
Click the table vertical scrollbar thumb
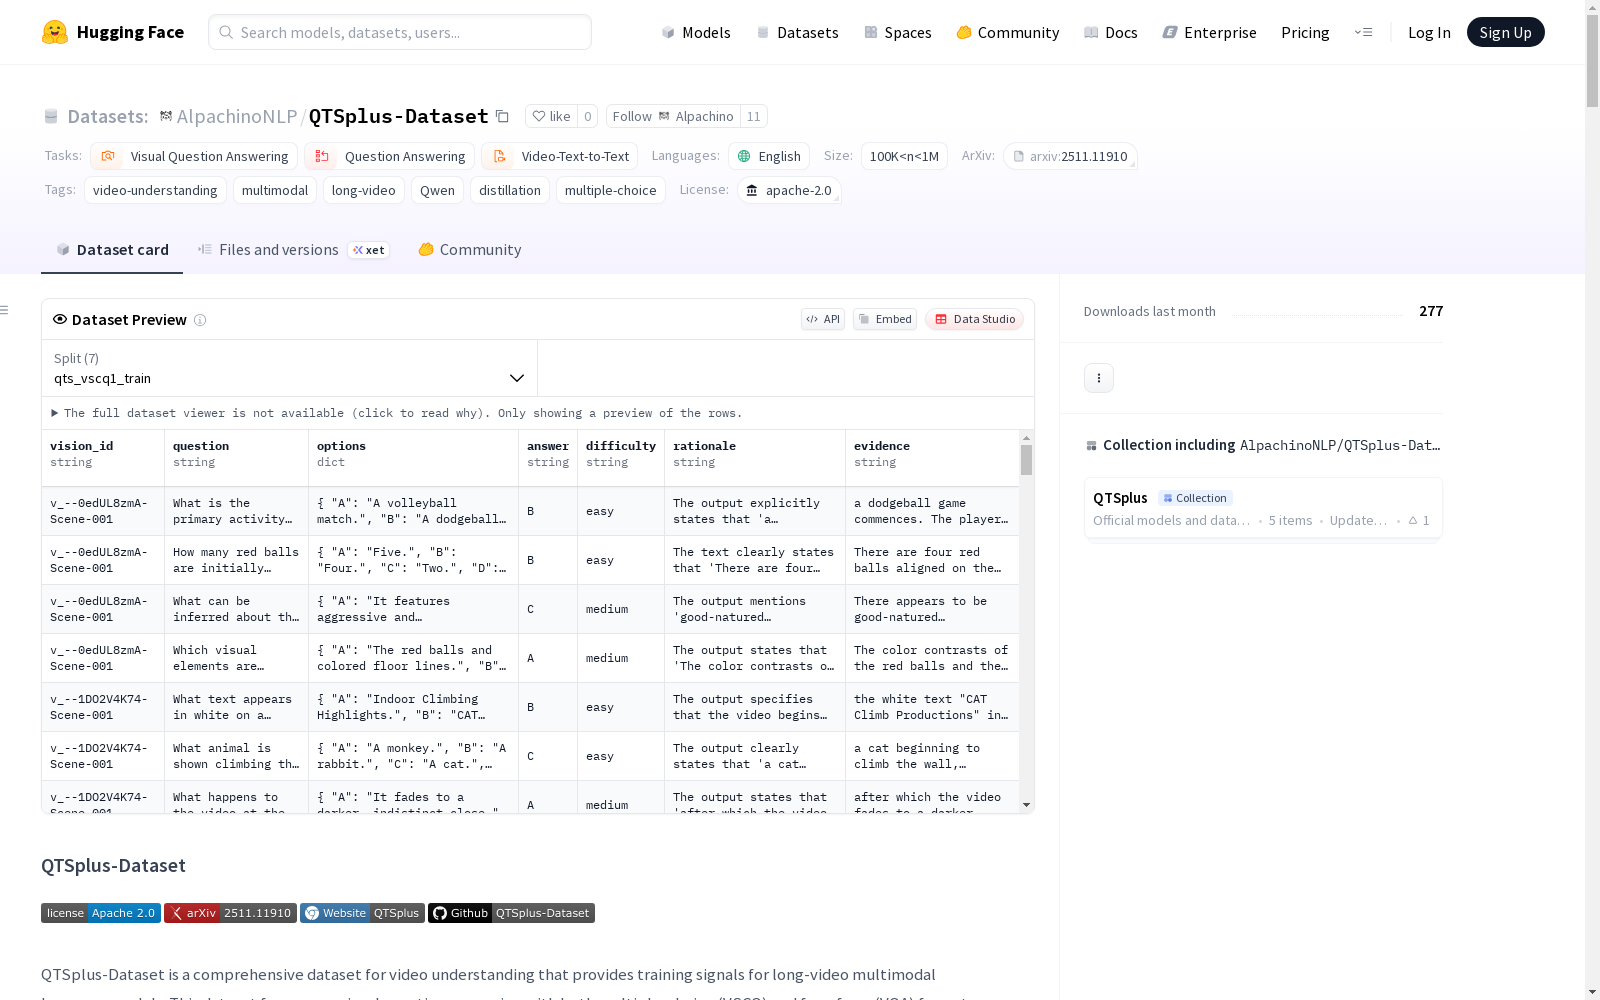coord(1026,460)
